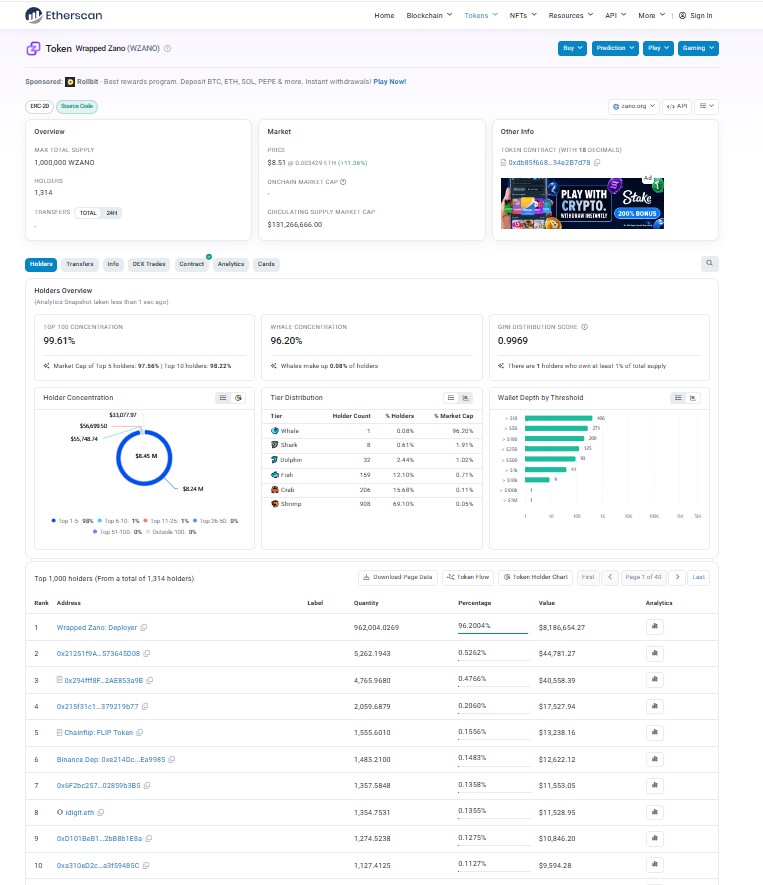Image resolution: width=763 pixels, height=885 pixels.
Task: Switch Holder Concentration to pie chart view
Action: tap(238, 398)
